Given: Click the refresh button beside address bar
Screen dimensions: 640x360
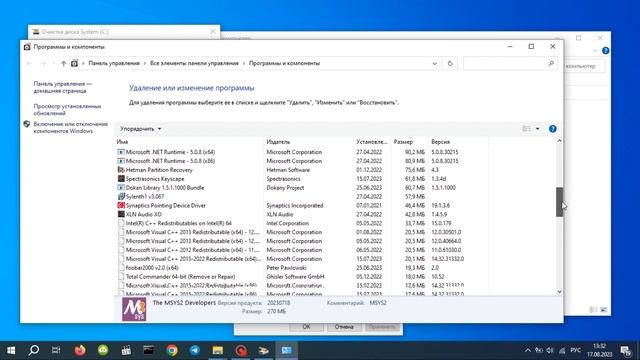Looking at the screenshot, I should pos(450,63).
